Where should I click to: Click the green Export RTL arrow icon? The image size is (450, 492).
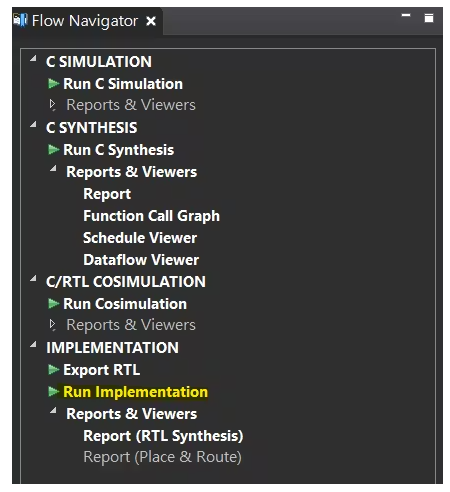tap(53, 370)
